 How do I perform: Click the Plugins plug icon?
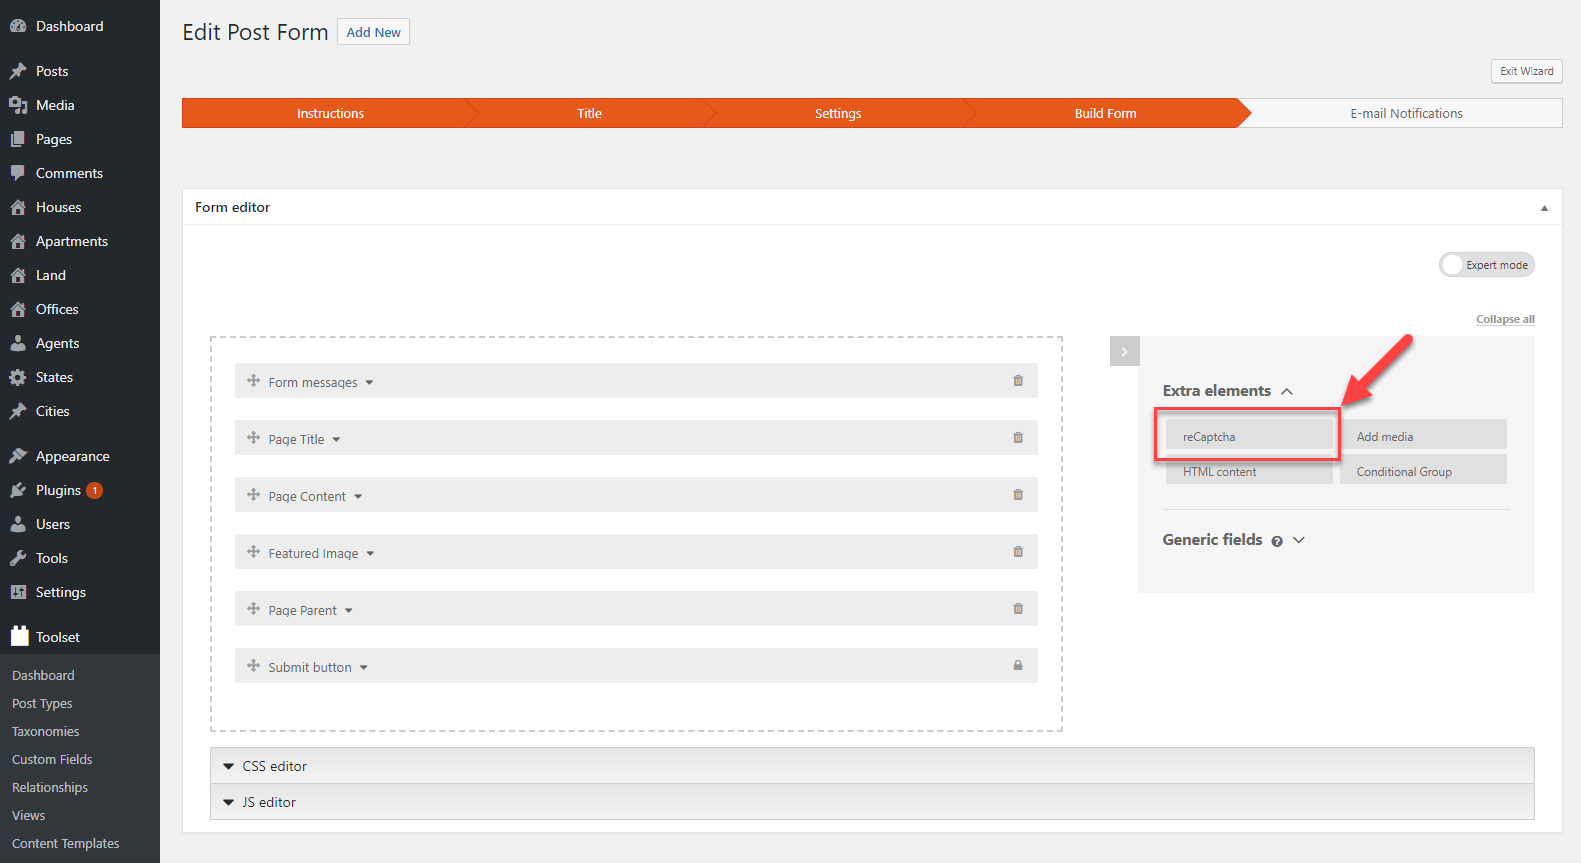(18, 490)
